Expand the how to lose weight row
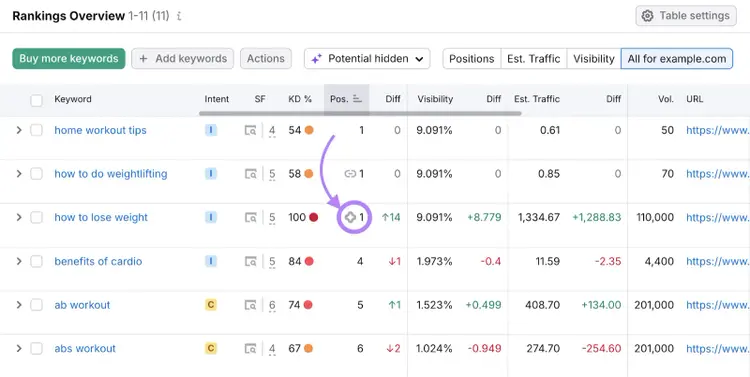This screenshot has height=377, width=750. (x=19, y=217)
